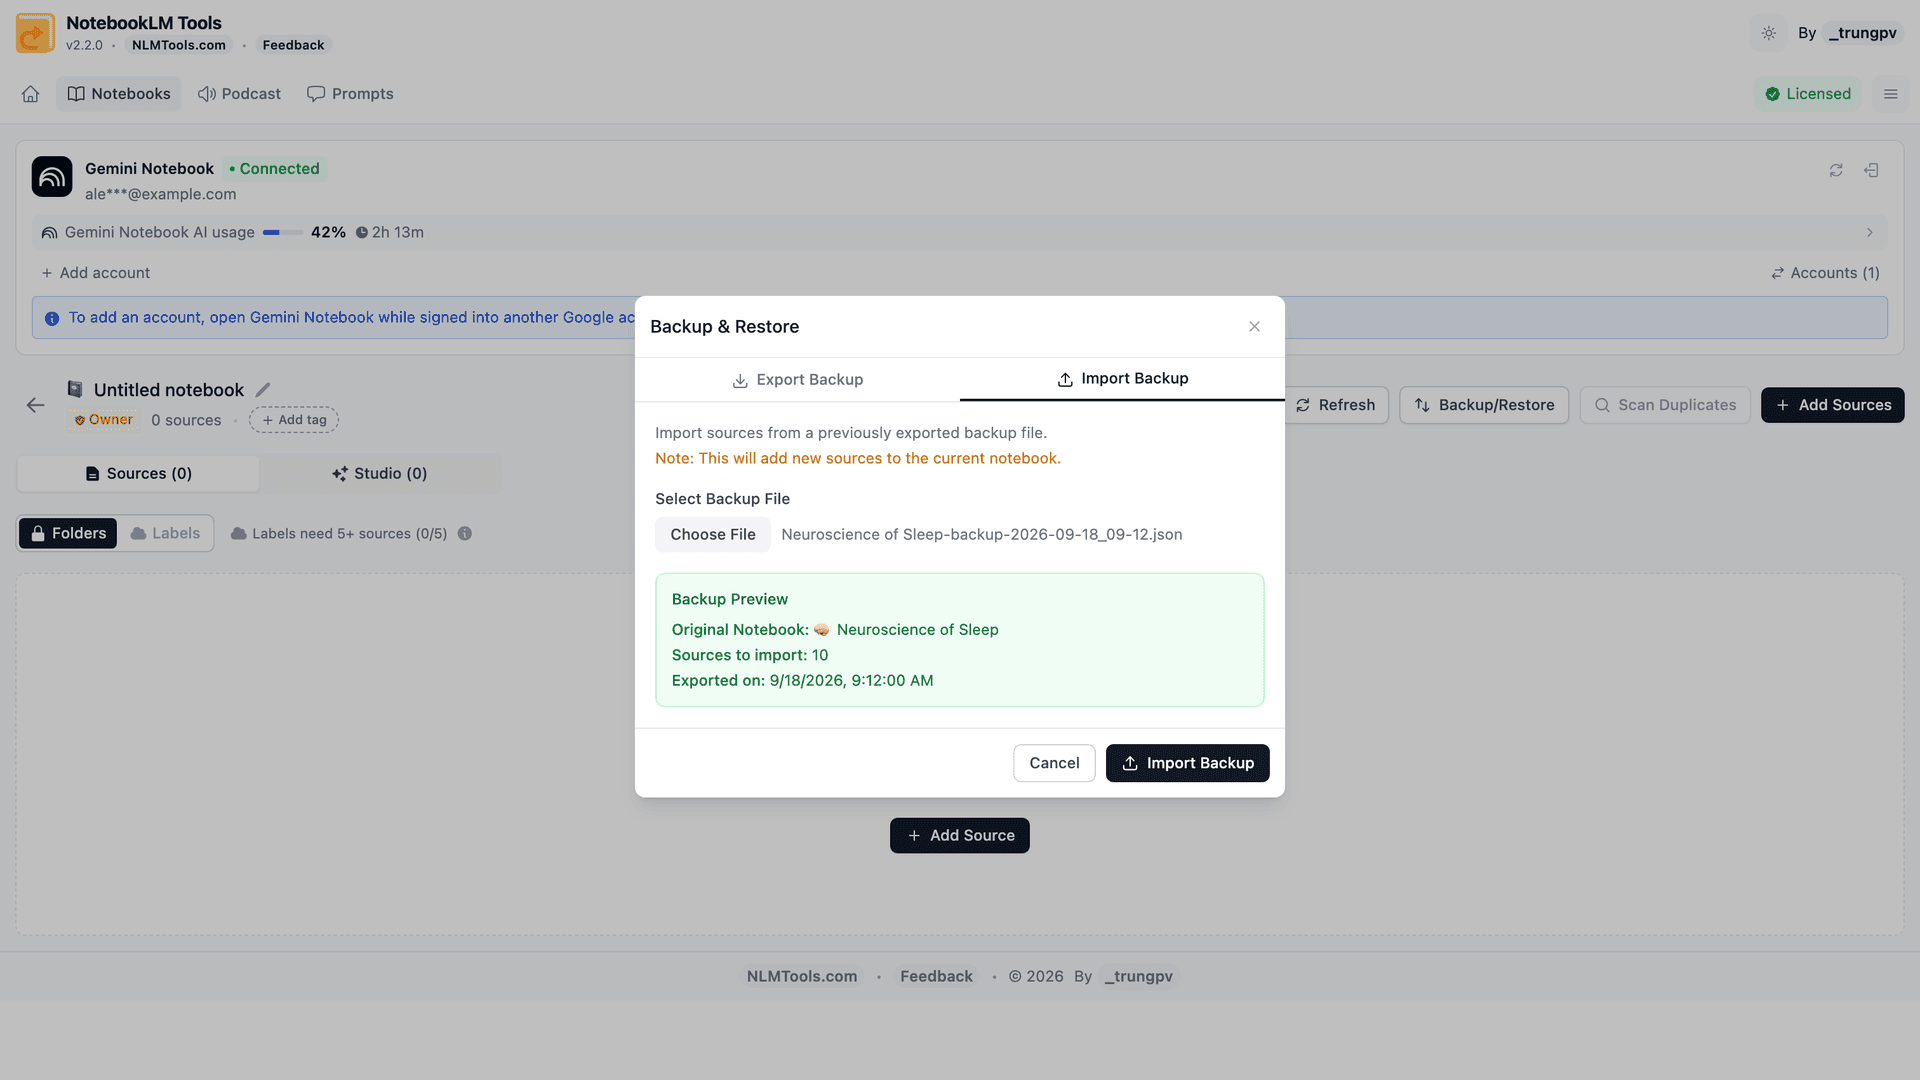Open the Podcast nav tab

239,94
